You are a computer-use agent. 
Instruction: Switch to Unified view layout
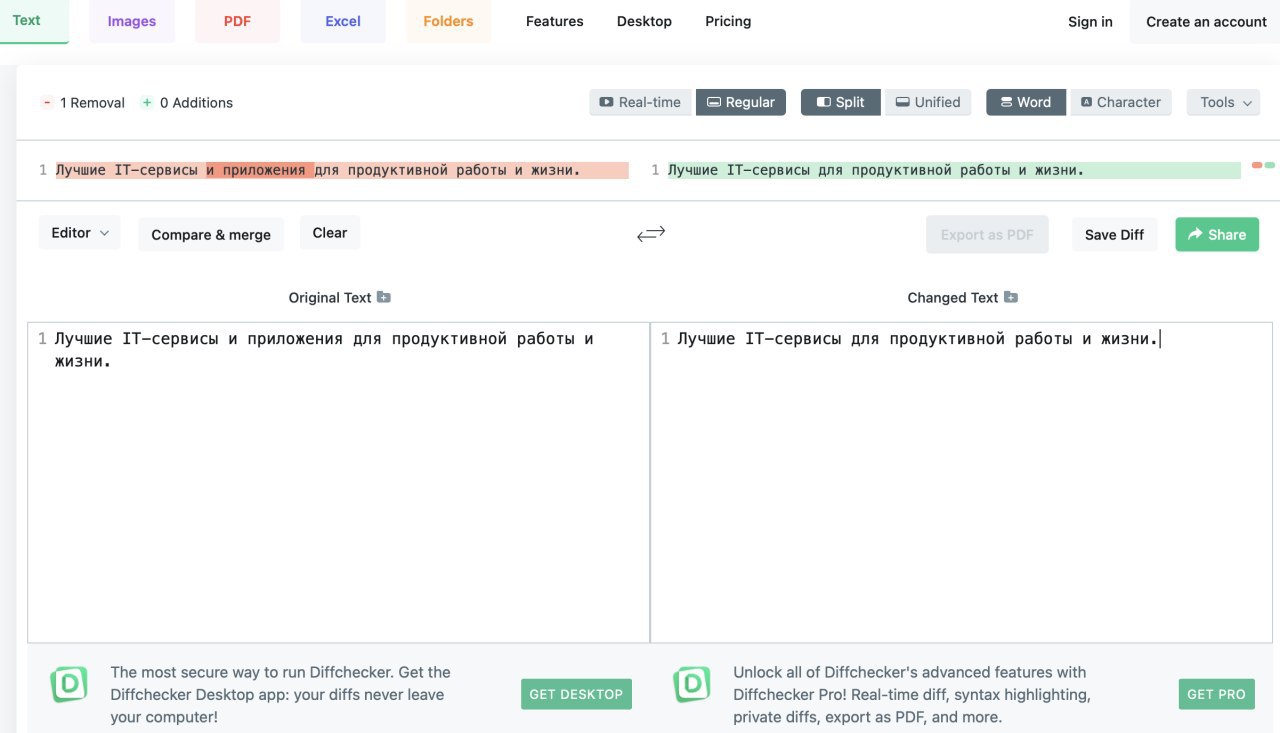(x=927, y=102)
